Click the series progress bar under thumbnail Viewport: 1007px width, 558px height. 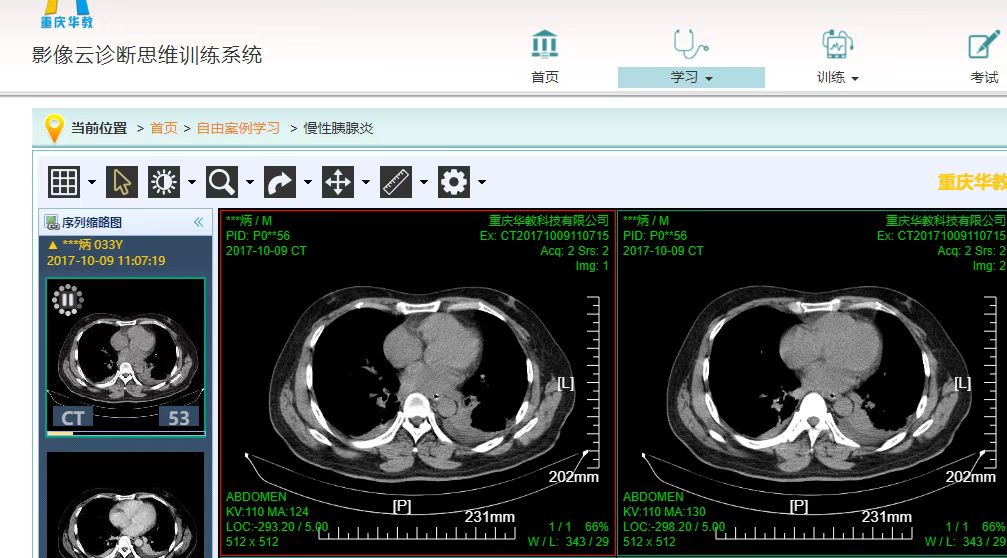click(x=126, y=433)
